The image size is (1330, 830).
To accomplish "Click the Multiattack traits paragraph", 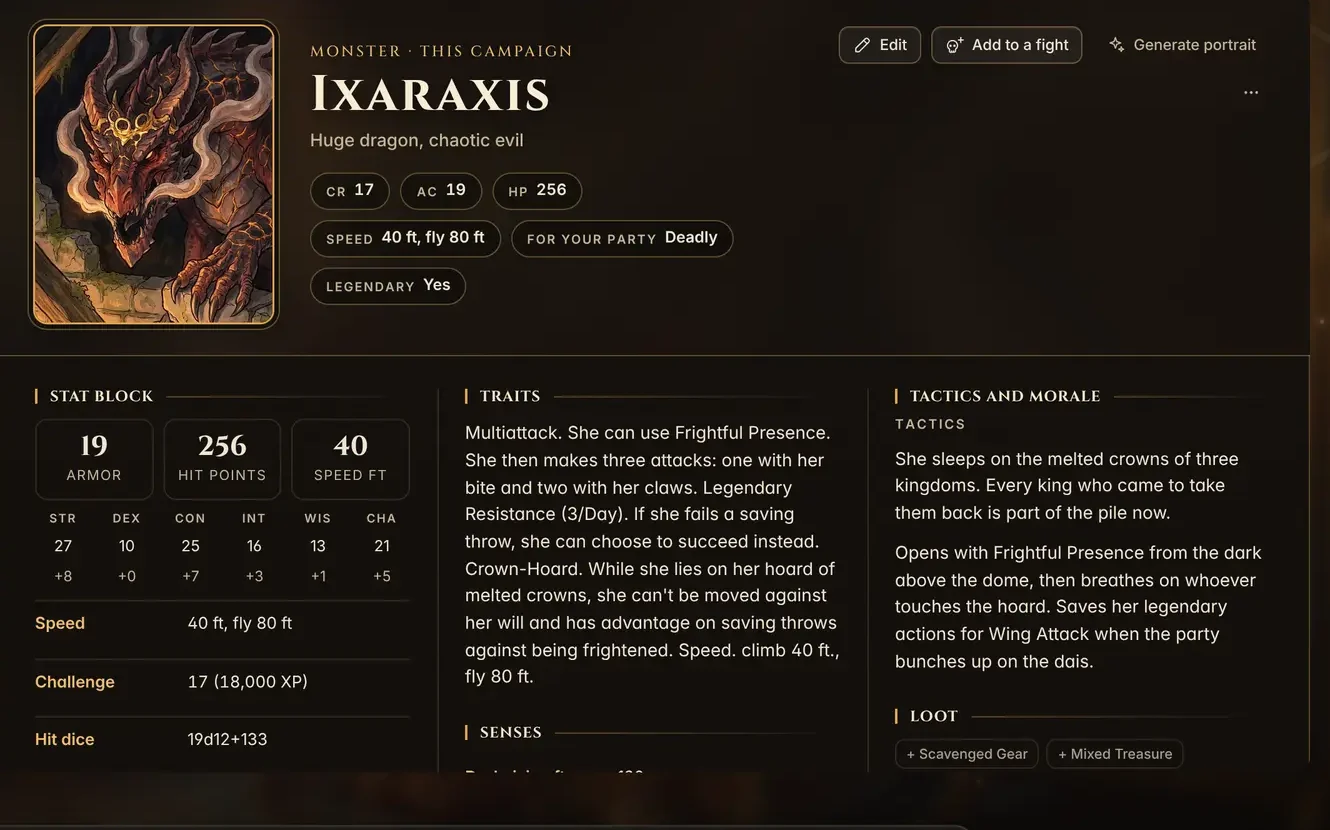I will [653, 555].
